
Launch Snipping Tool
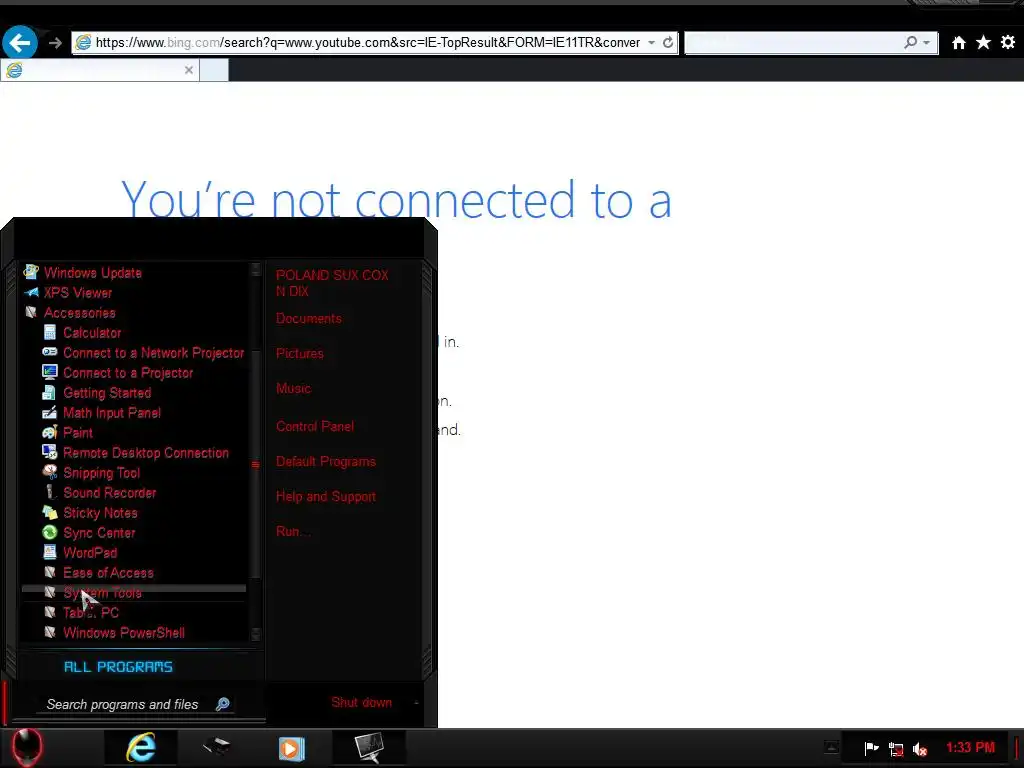(x=101, y=473)
